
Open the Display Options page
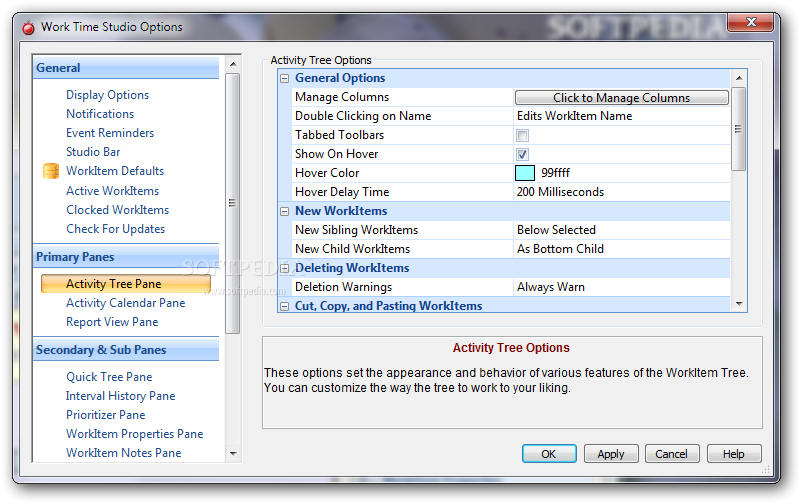point(107,95)
